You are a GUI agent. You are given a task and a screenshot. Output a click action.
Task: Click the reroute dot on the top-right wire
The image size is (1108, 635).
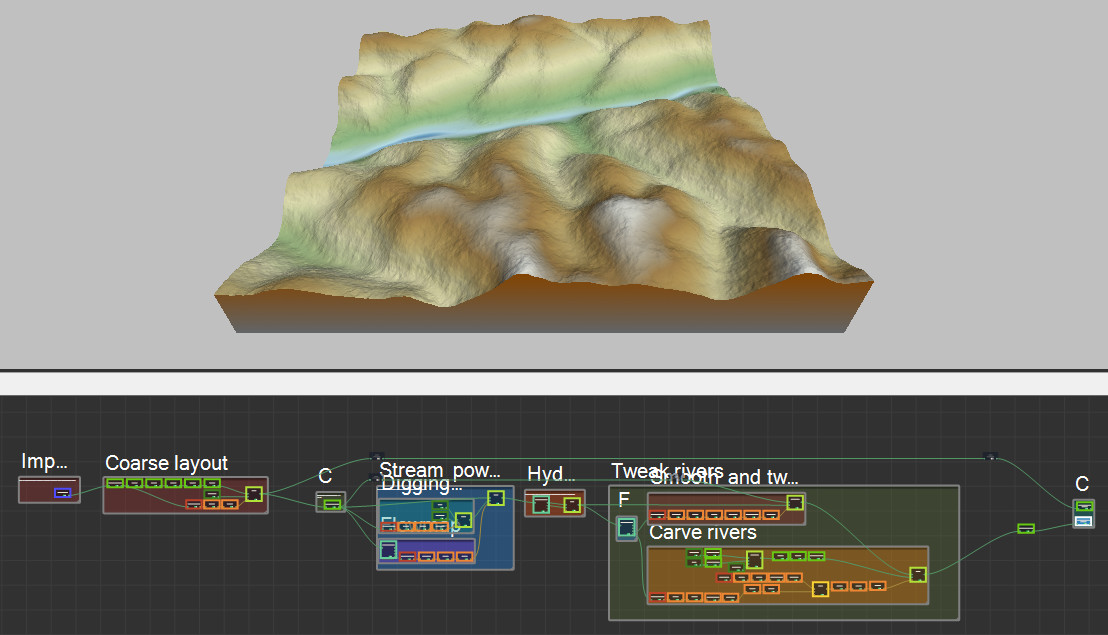[x=990, y=457]
